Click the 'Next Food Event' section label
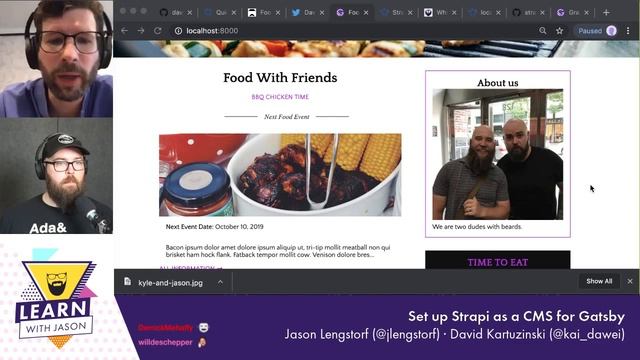Screen dimensions: 640x360 point(287,117)
